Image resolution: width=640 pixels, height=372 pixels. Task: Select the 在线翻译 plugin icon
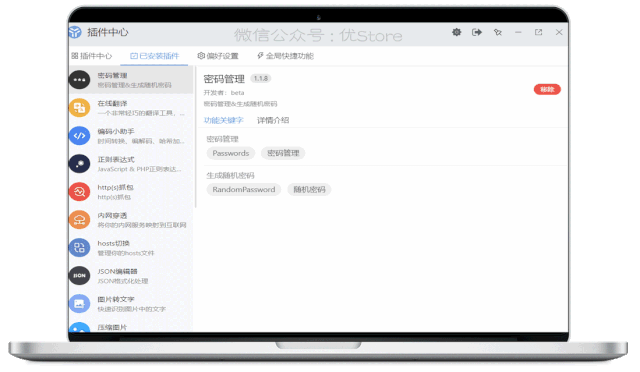point(80,108)
